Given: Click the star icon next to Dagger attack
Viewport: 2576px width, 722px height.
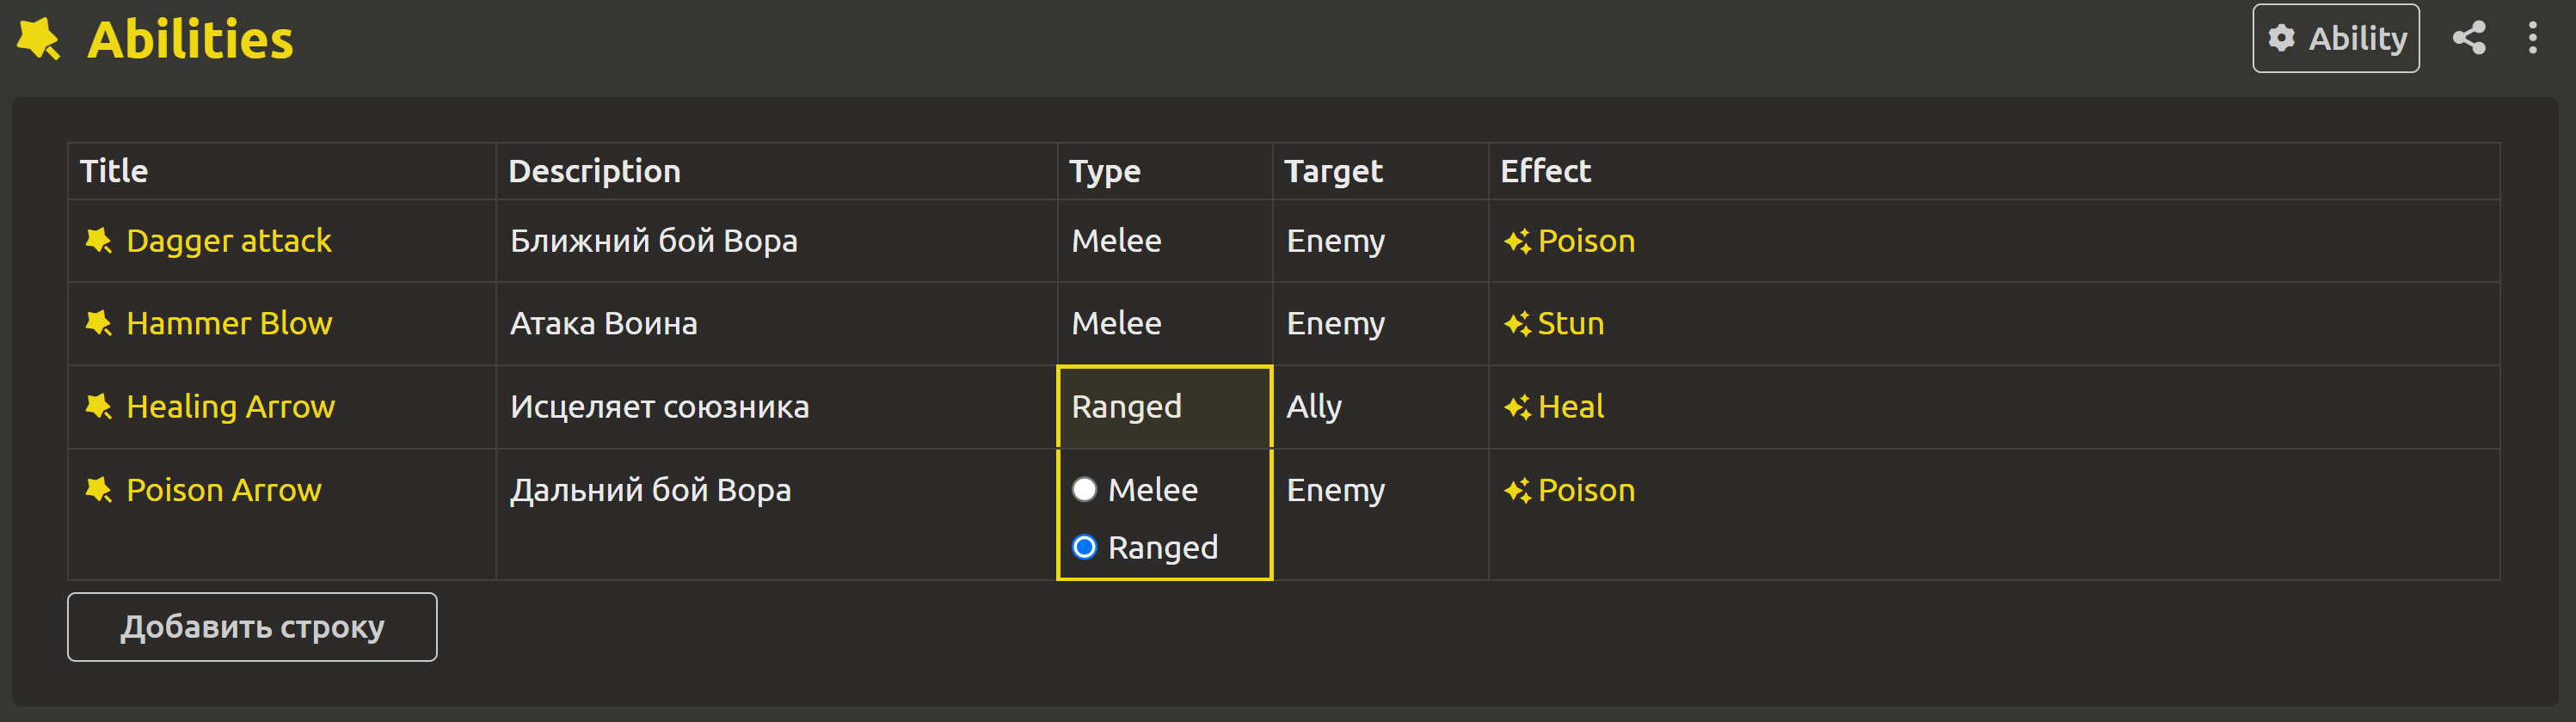Looking at the screenshot, I should coord(98,241).
